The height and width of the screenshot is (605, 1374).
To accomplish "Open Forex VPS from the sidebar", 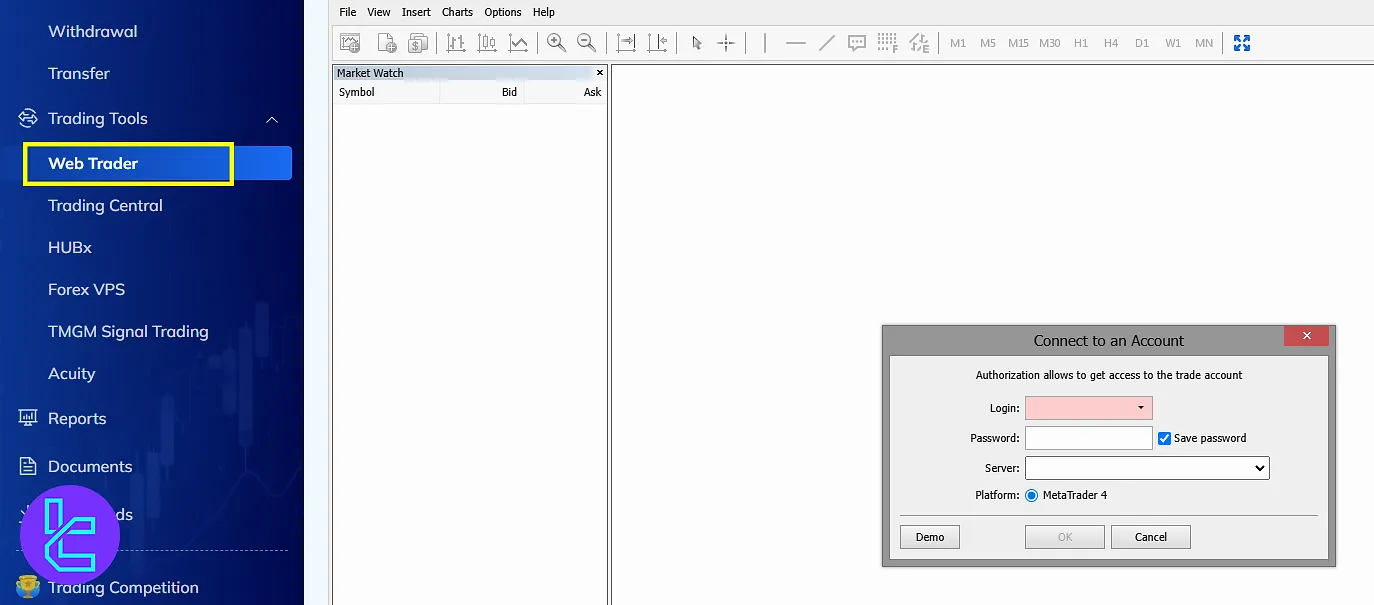I will pyautogui.click(x=86, y=290).
